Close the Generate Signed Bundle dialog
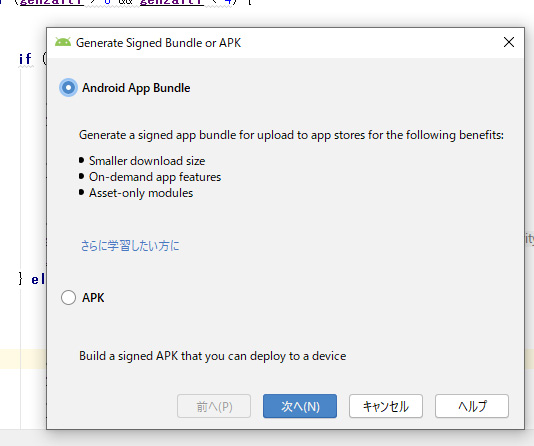 [509, 42]
